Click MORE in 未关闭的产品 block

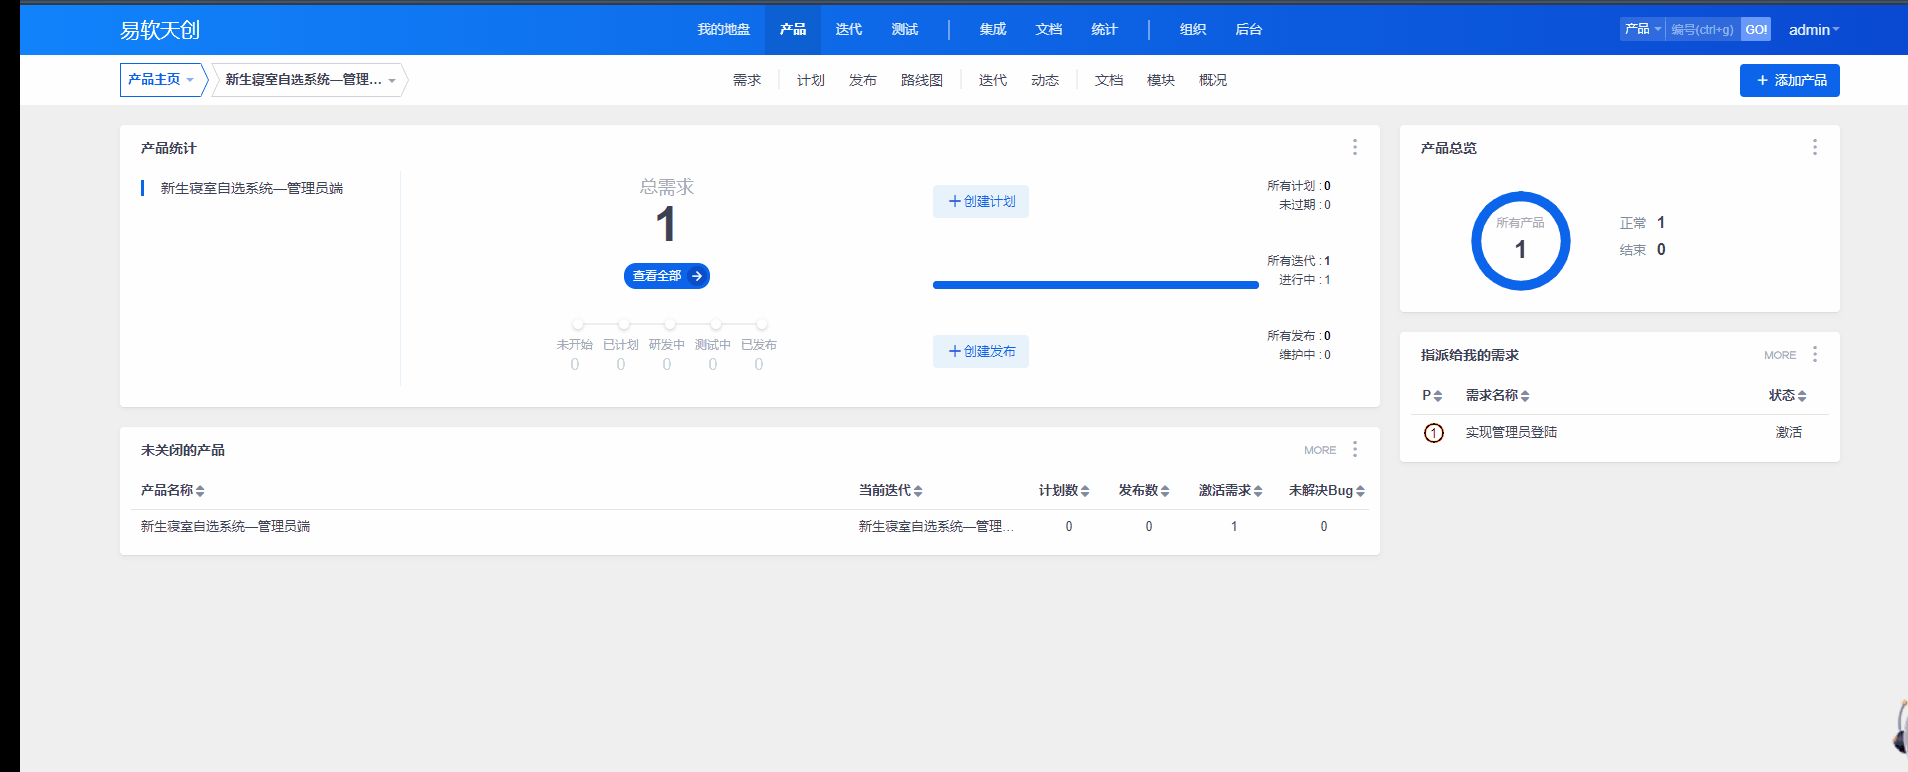(1320, 450)
